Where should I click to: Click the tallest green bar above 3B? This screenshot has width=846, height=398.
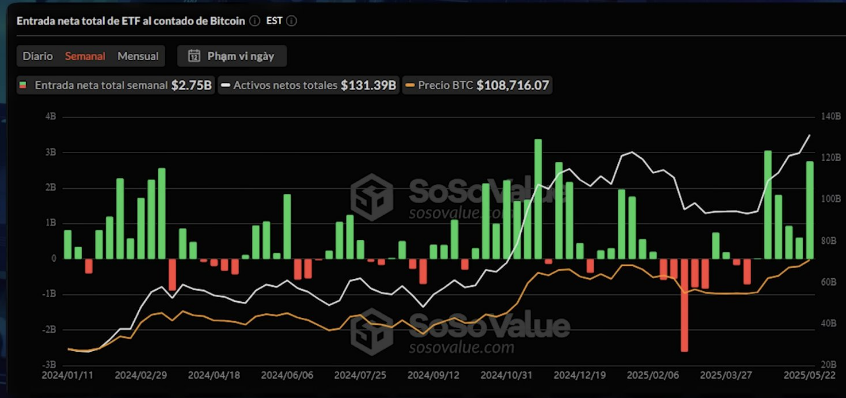point(538,199)
